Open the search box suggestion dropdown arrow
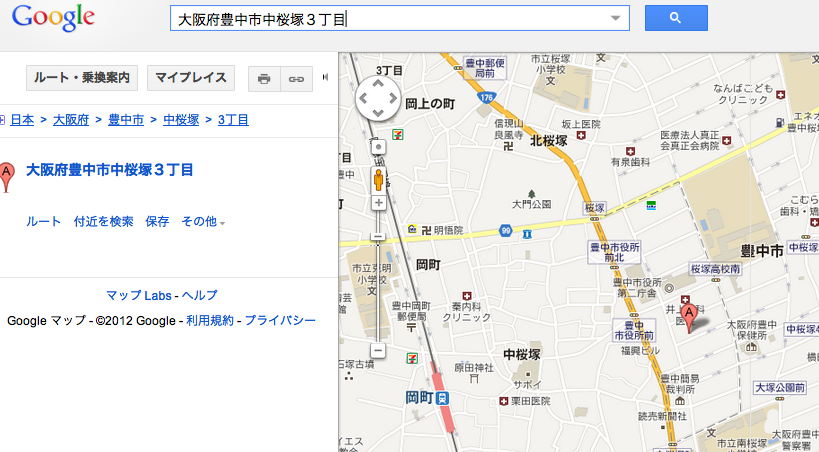 pyautogui.click(x=616, y=18)
